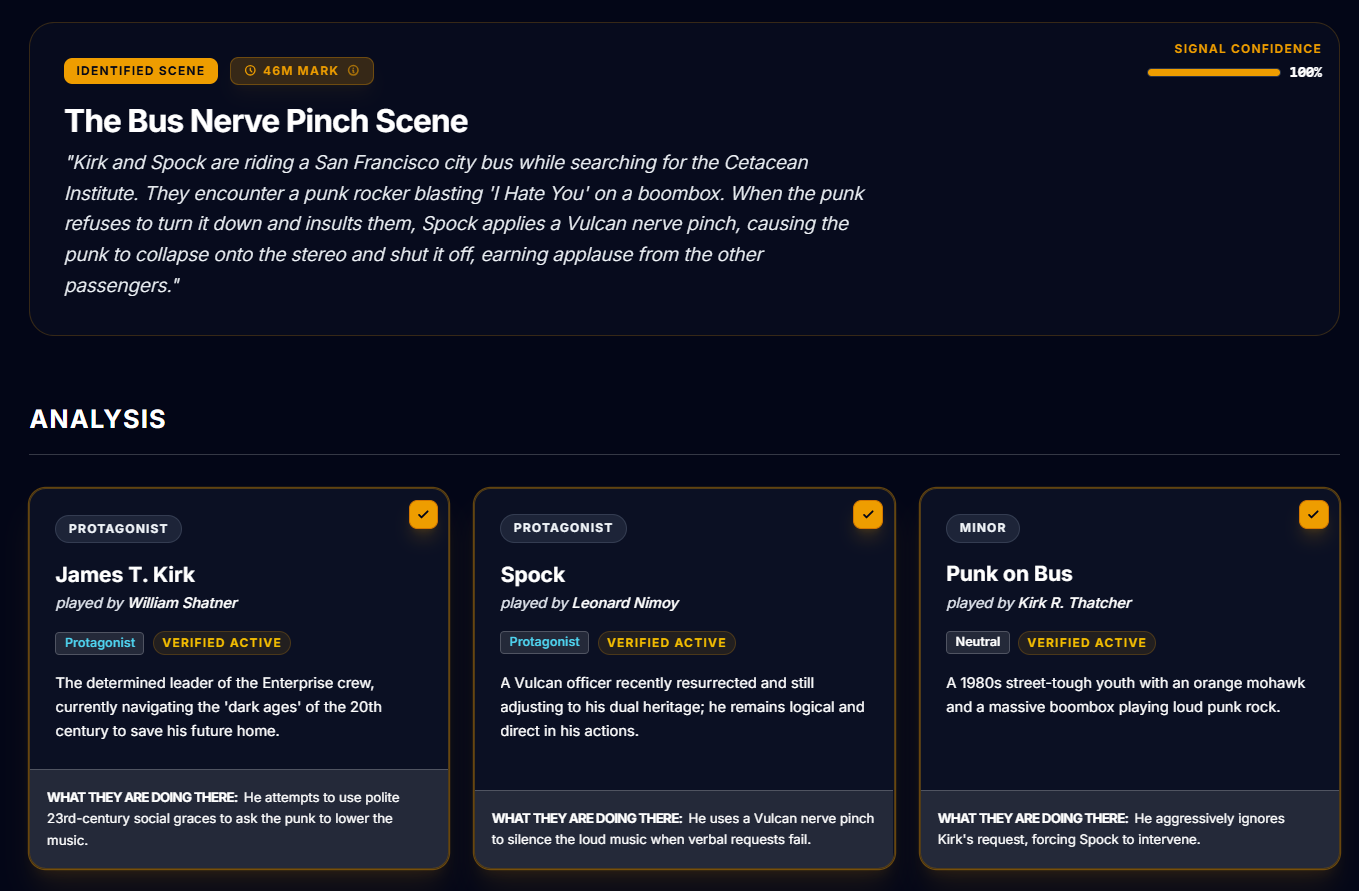Screen dimensions: 1359x891
Task: Click the blue Protagonist chip on Kirk card
Action: tap(100, 643)
